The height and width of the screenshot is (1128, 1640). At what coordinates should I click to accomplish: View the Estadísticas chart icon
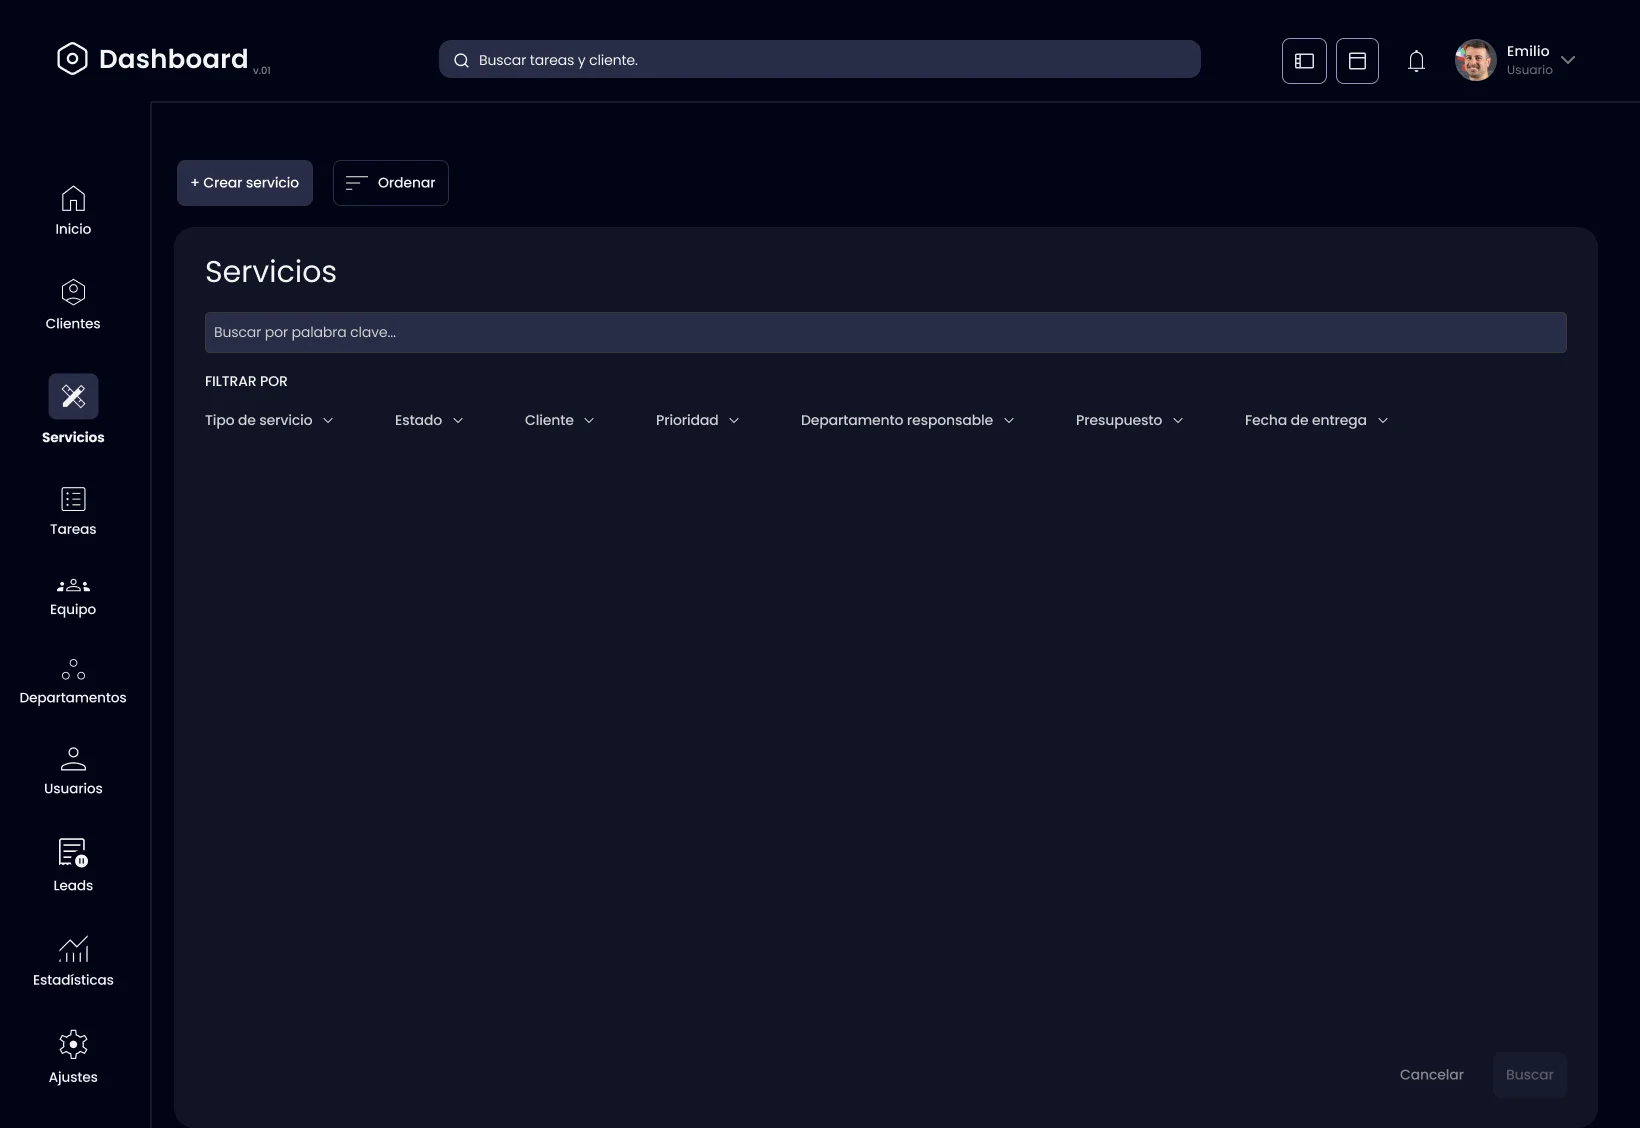coord(73,948)
